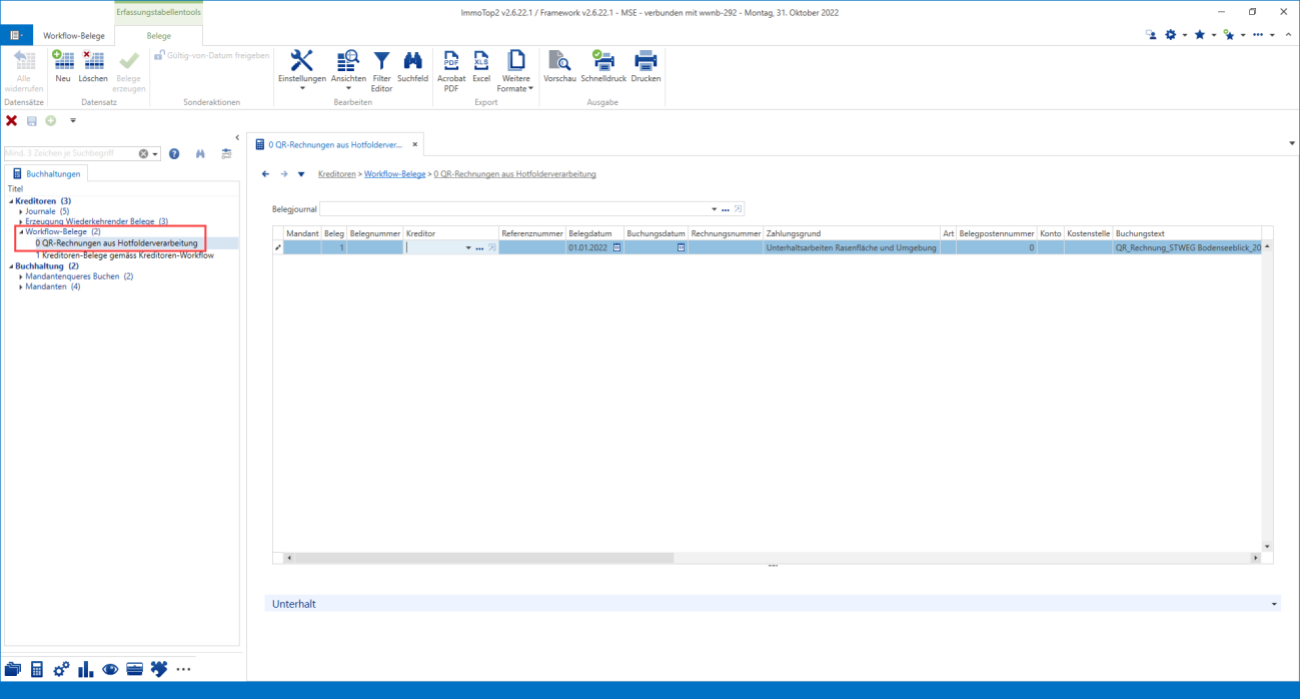Expand the Journale tree node
This screenshot has width=1300, height=699.
[x=20, y=212]
